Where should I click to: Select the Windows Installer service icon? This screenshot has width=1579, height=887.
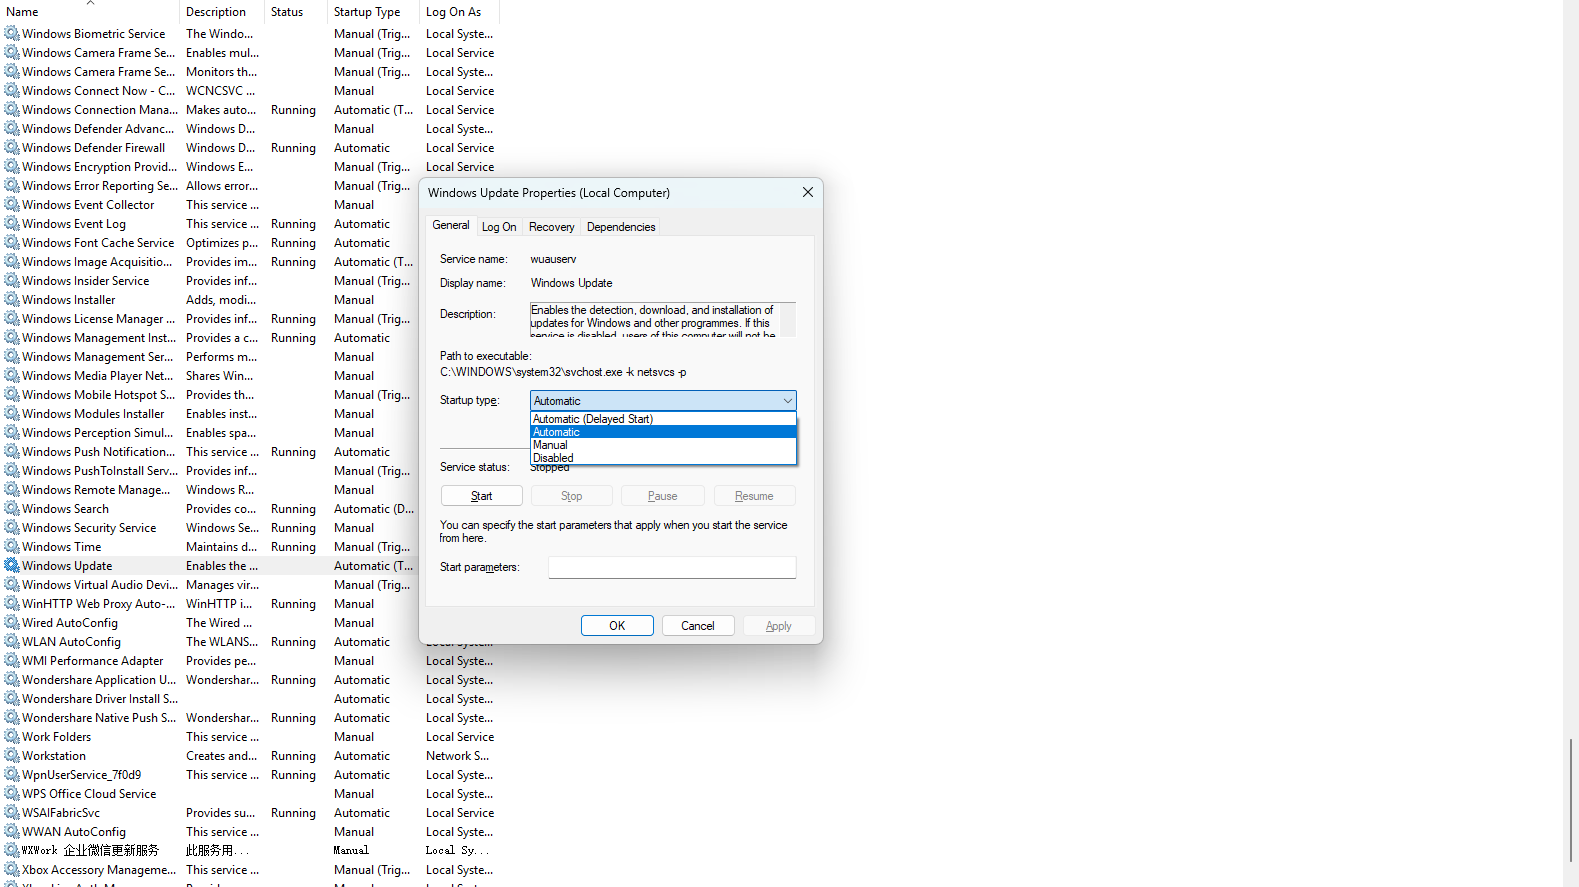pos(12,300)
